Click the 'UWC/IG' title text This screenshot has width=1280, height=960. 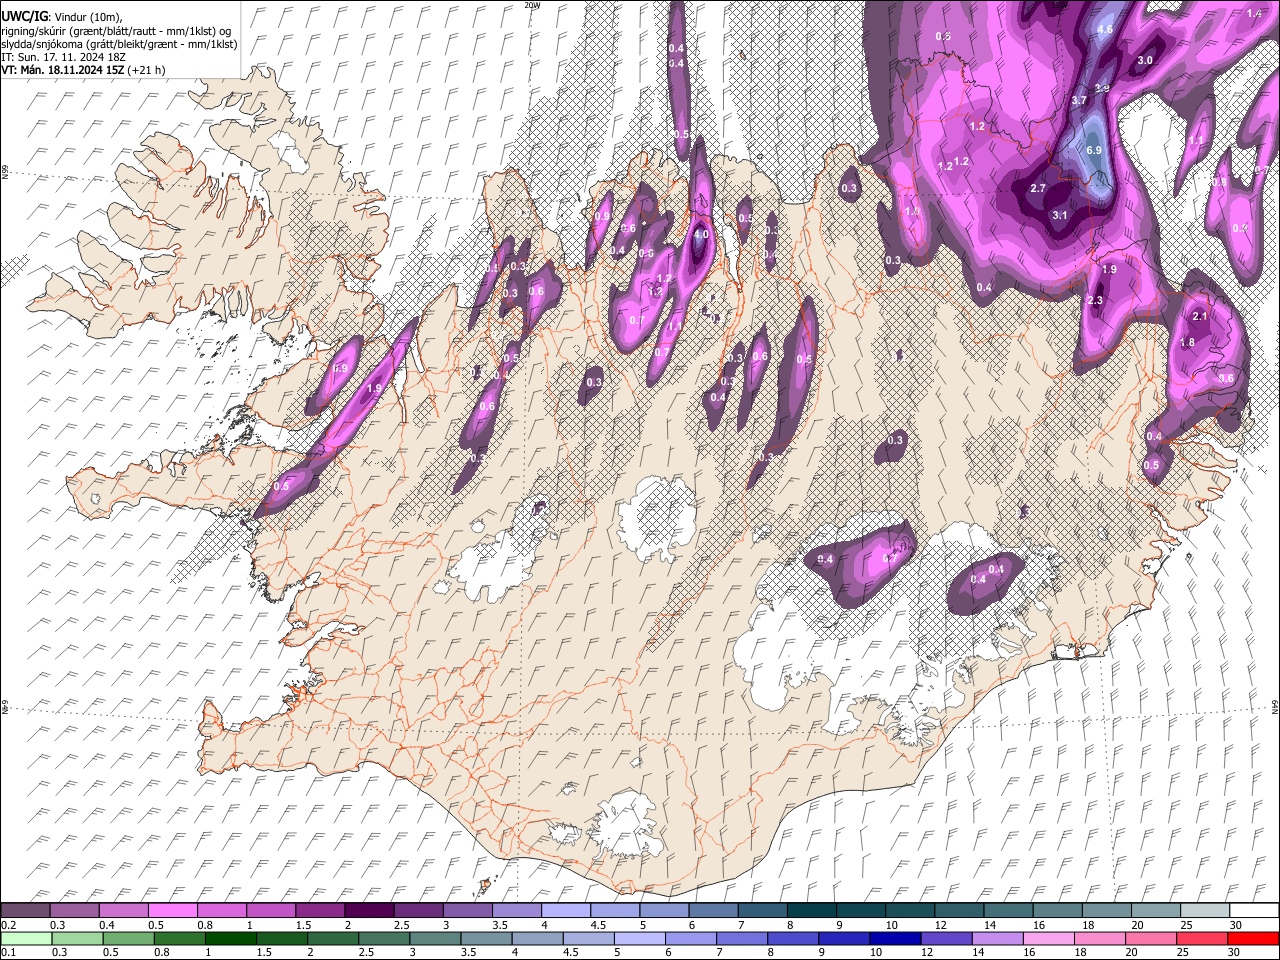tap(23, 16)
